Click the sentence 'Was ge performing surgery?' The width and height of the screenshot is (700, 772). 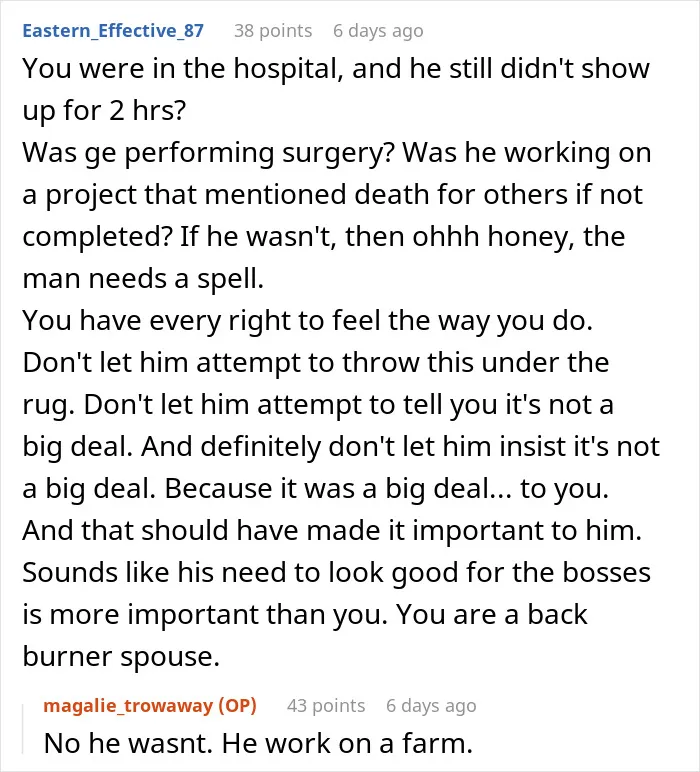pos(209,153)
